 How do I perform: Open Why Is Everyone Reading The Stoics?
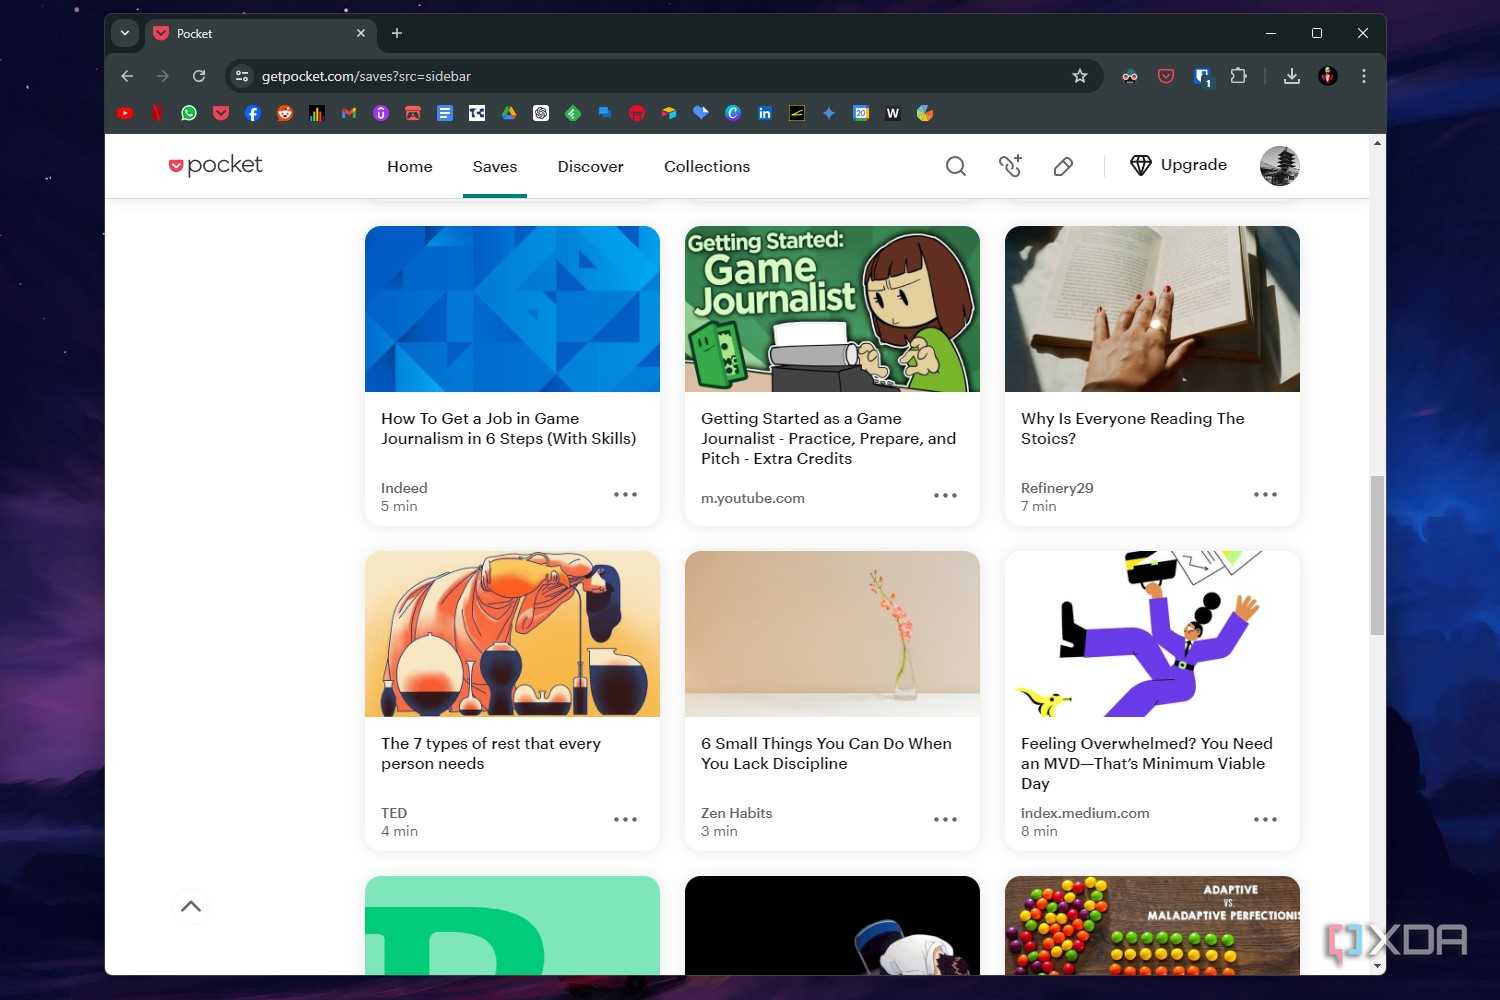coord(1132,428)
